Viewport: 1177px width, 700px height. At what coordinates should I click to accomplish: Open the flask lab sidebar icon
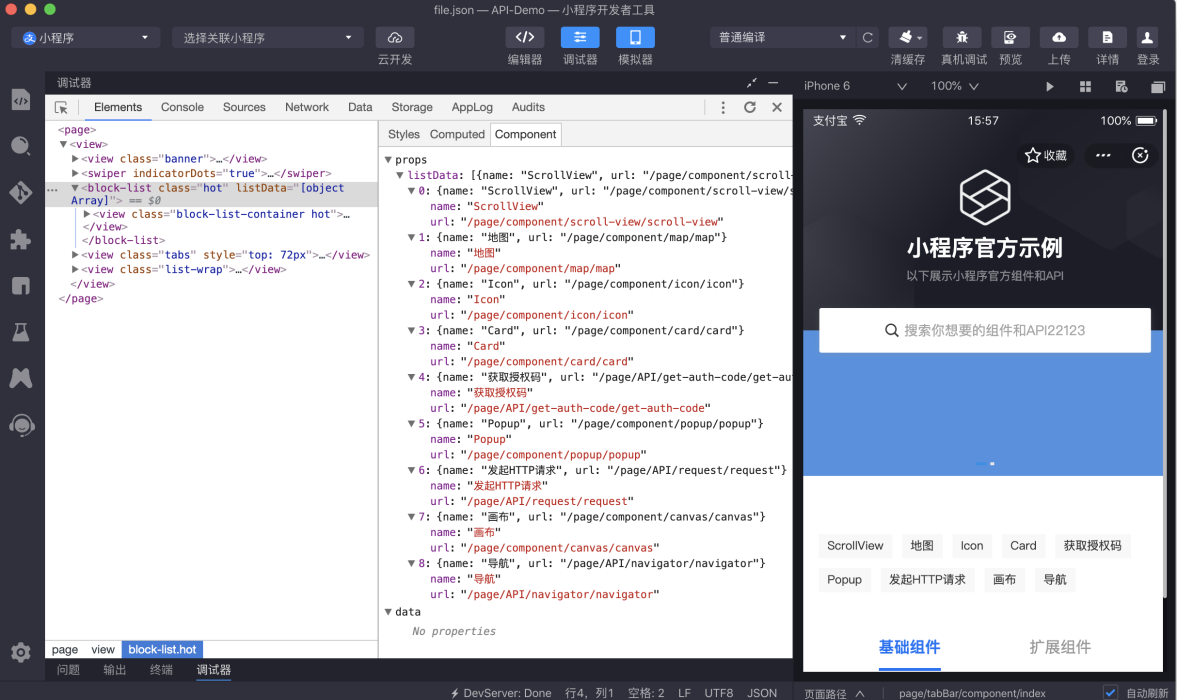pyautogui.click(x=21, y=332)
